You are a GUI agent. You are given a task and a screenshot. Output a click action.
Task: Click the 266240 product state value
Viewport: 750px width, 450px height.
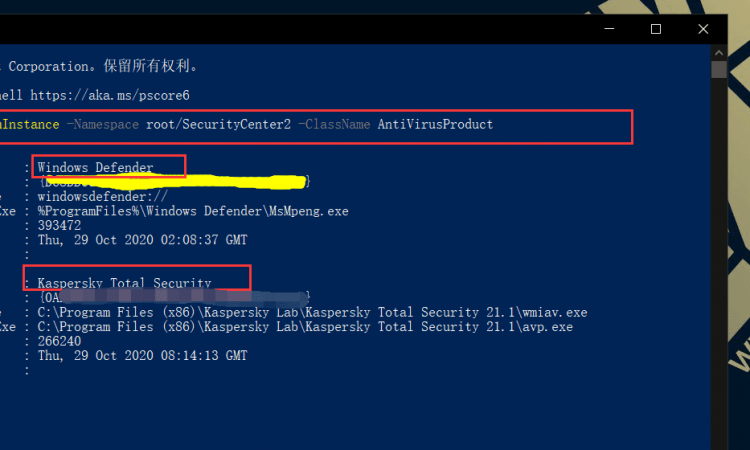click(x=59, y=341)
